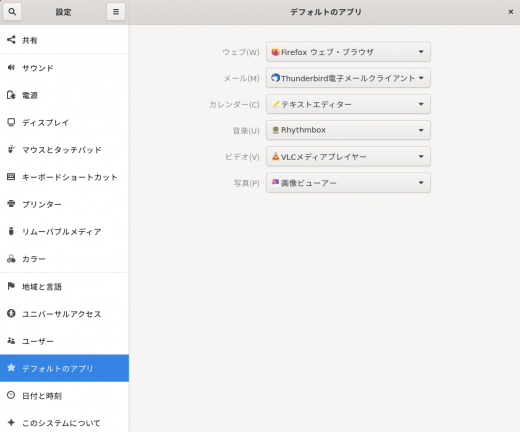Click the printer icon for プリンター
The width and height of the screenshot is (520, 432).
(11, 204)
